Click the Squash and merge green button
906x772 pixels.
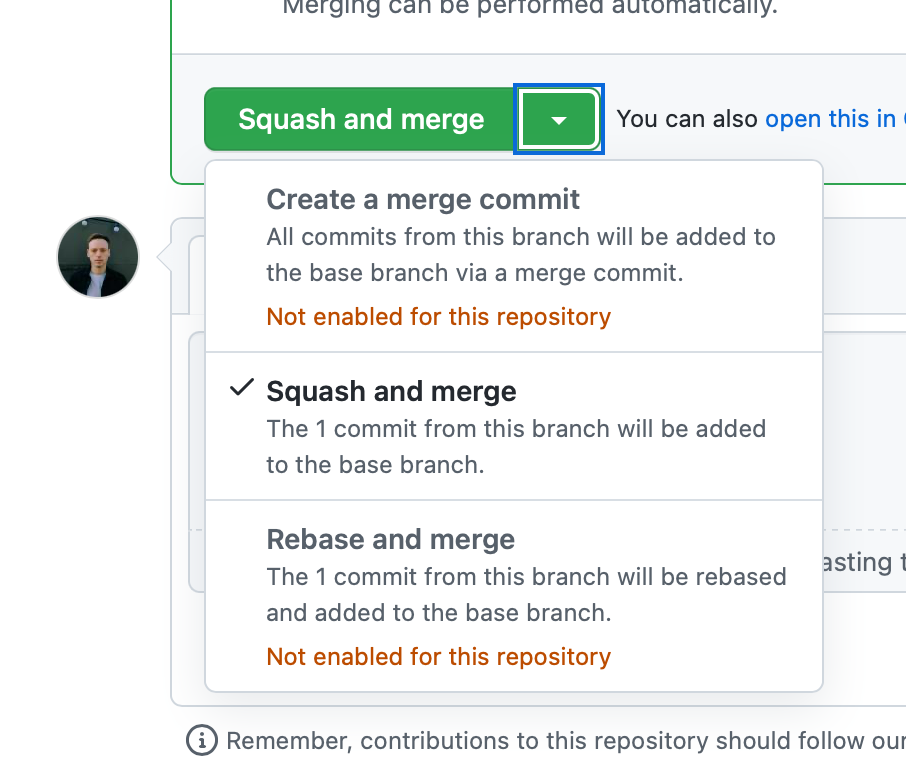(359, 119)
